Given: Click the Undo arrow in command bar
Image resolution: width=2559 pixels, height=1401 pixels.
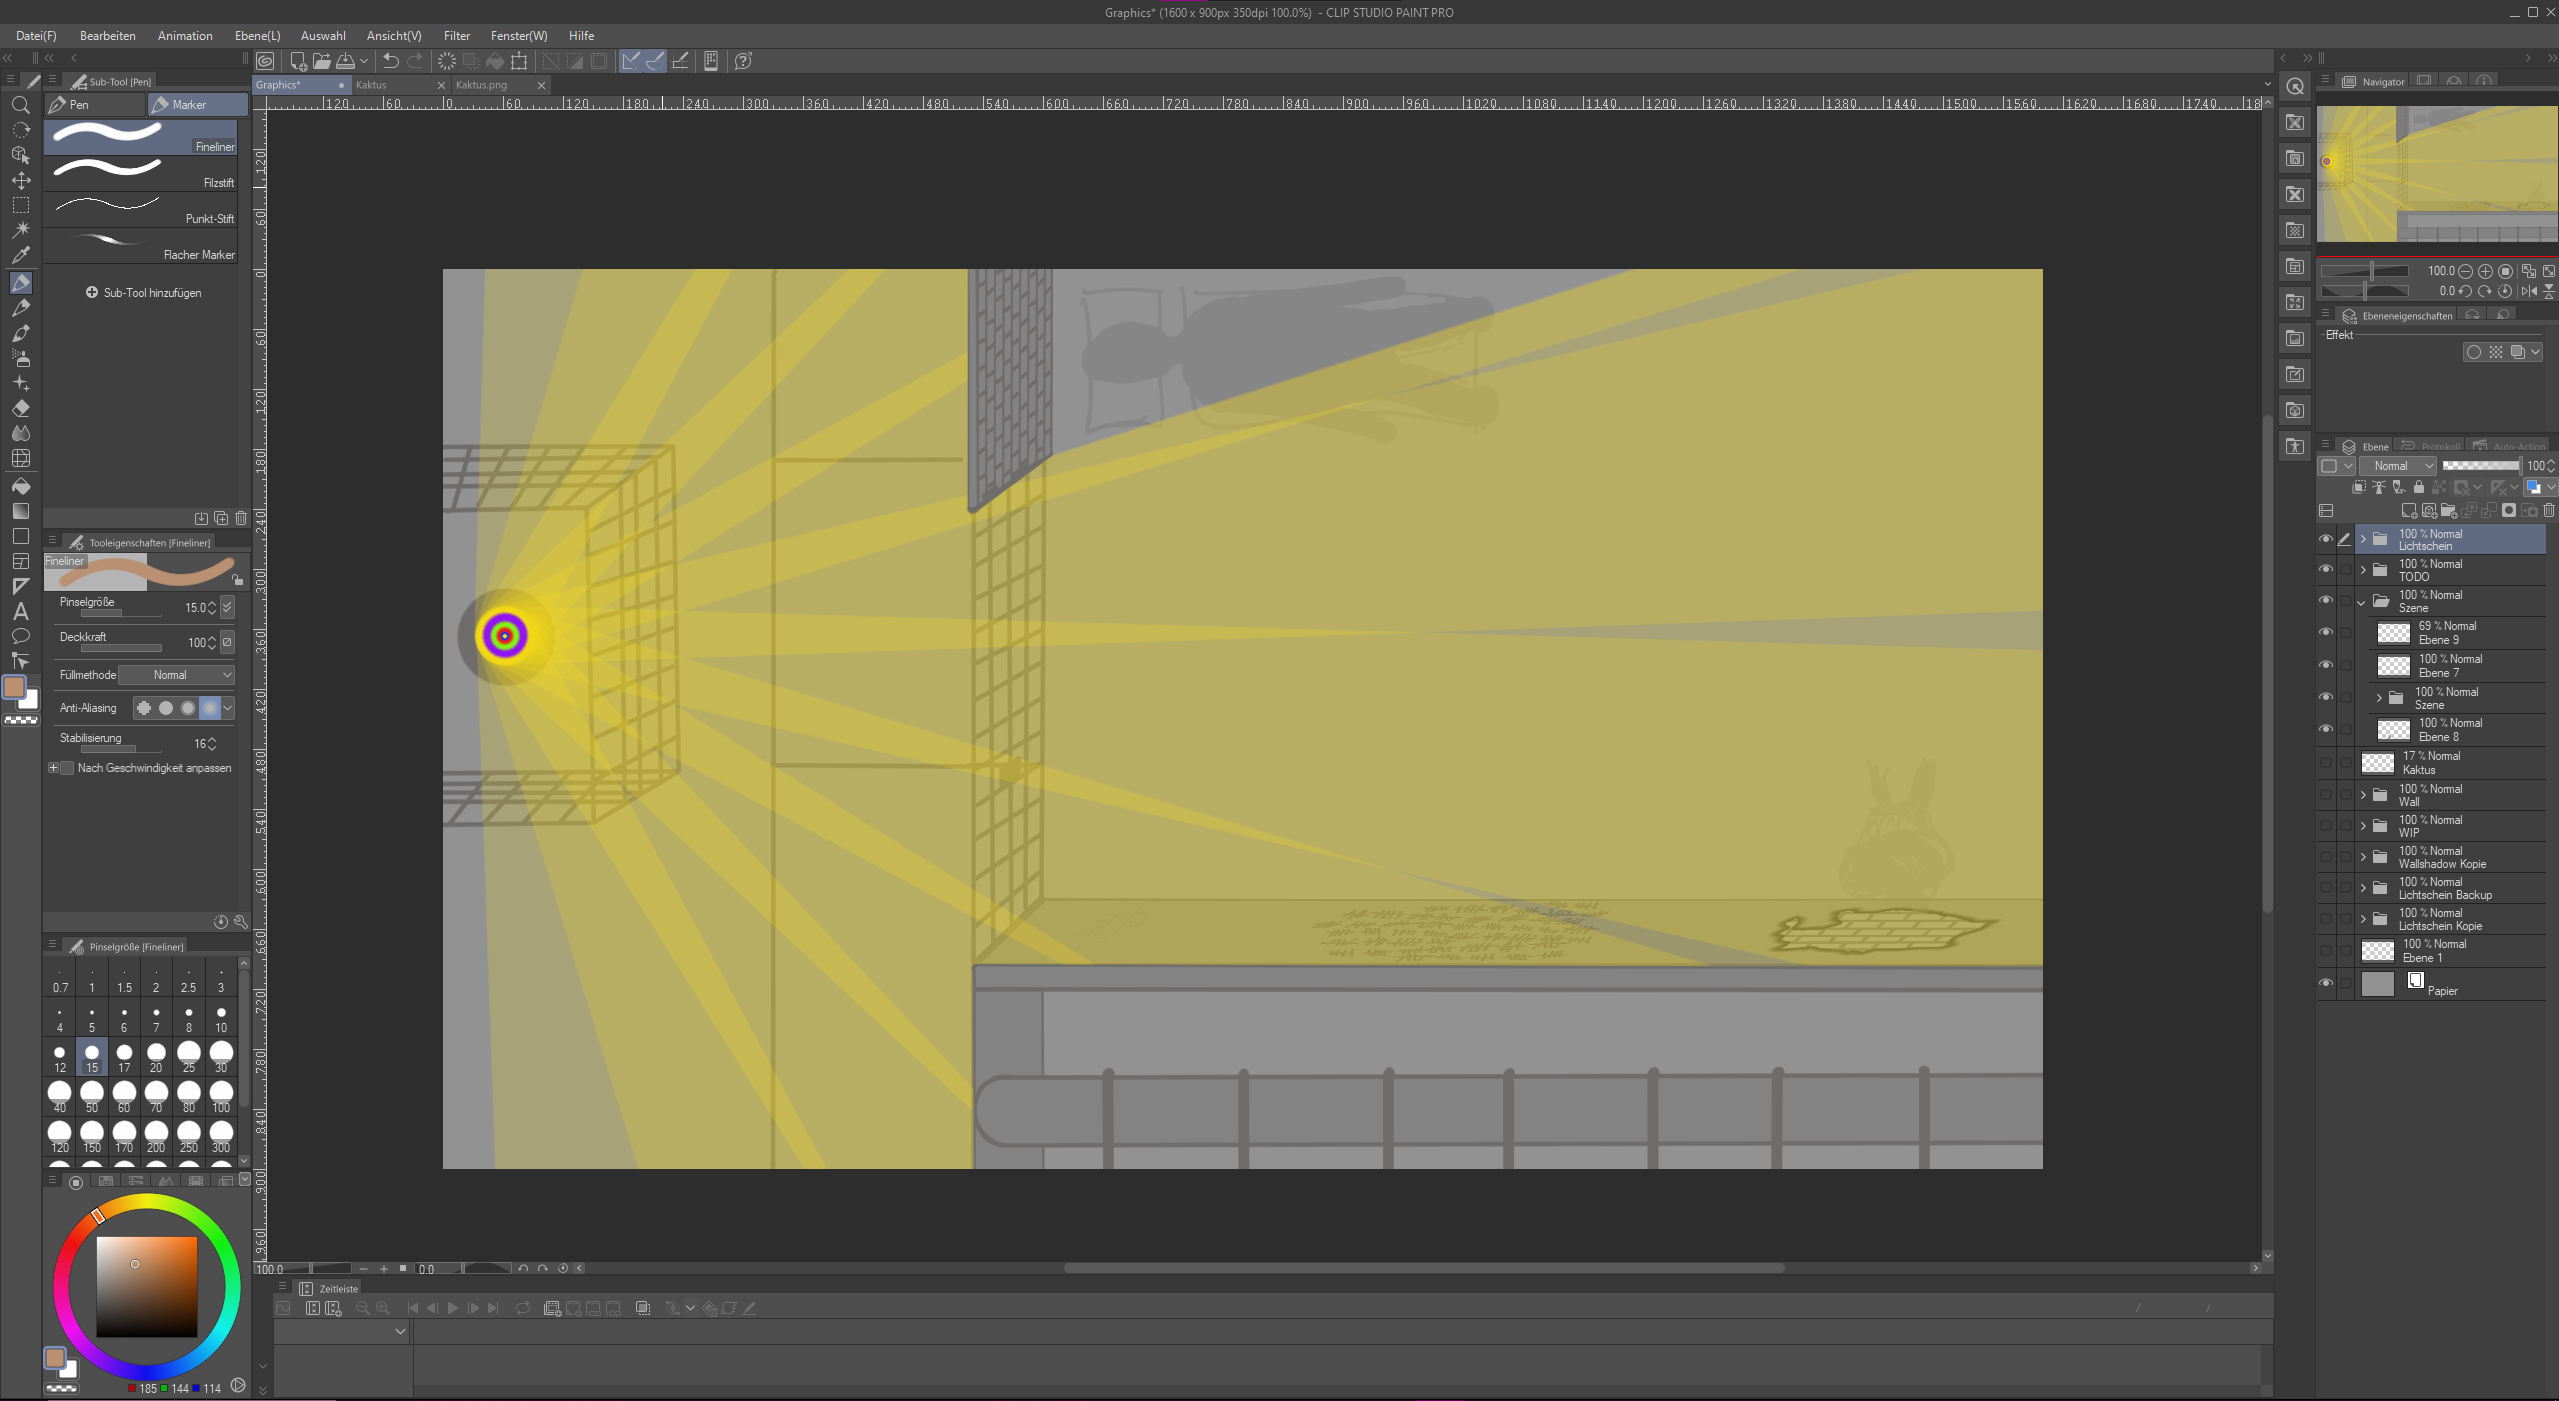Looking at the screenshot, I should click(x=391, y=61).
